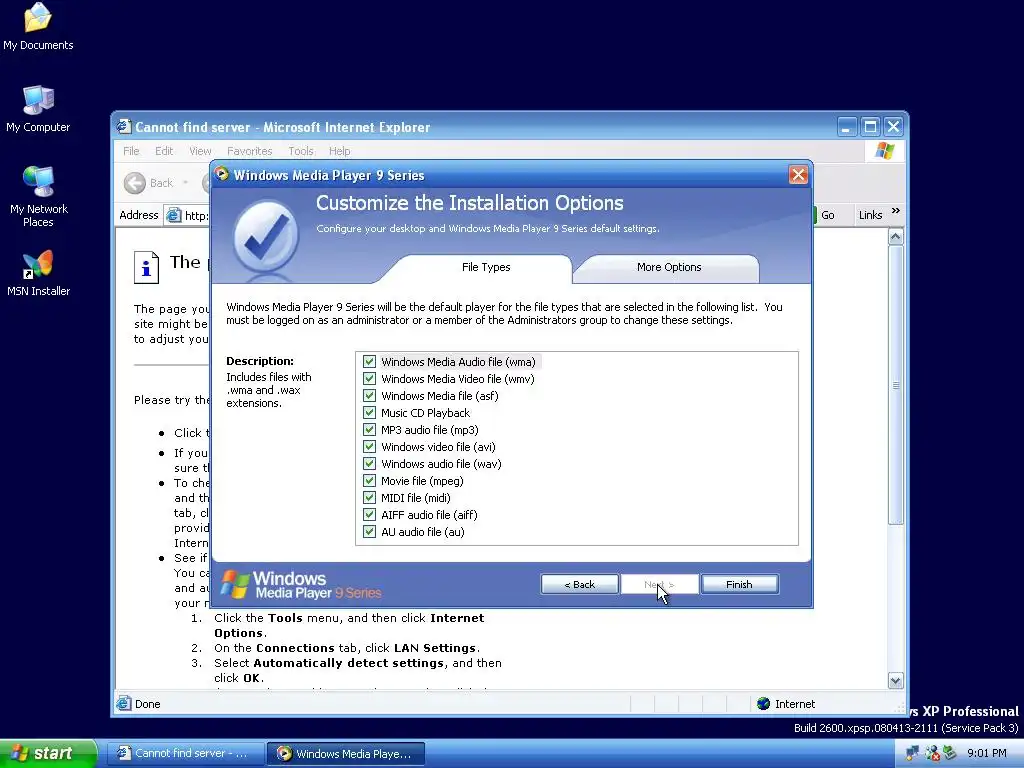Maximize the Internet Explorer window
The image size is (1024, 768).
870,127
